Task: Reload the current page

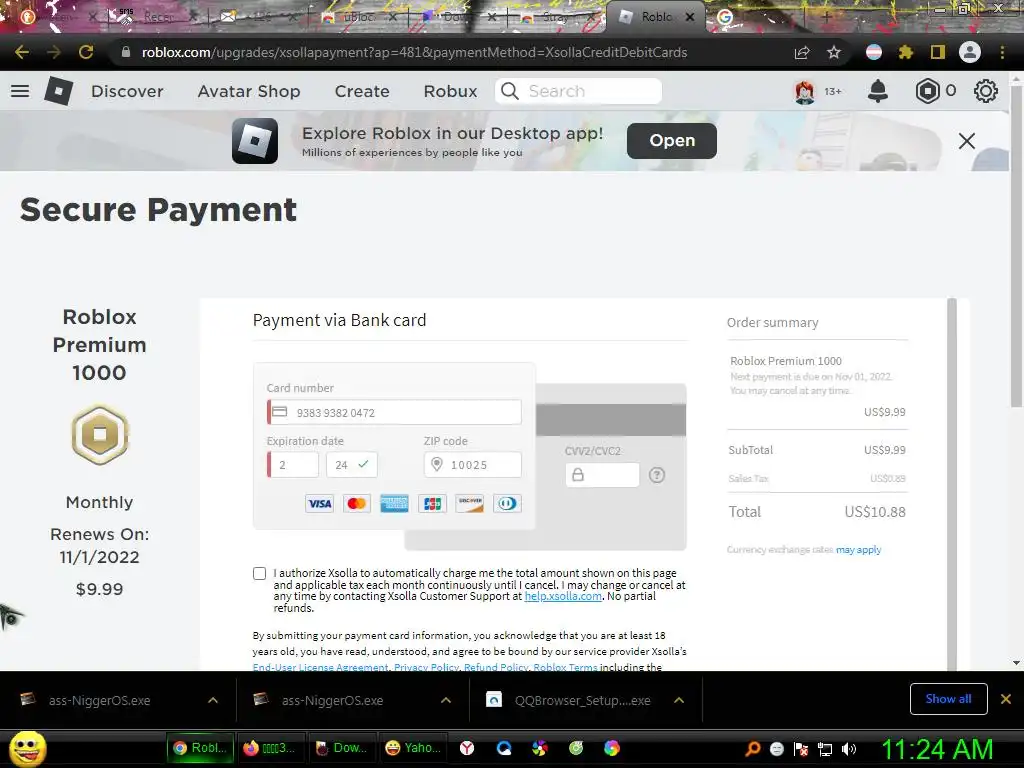Action: pos(86,52)
